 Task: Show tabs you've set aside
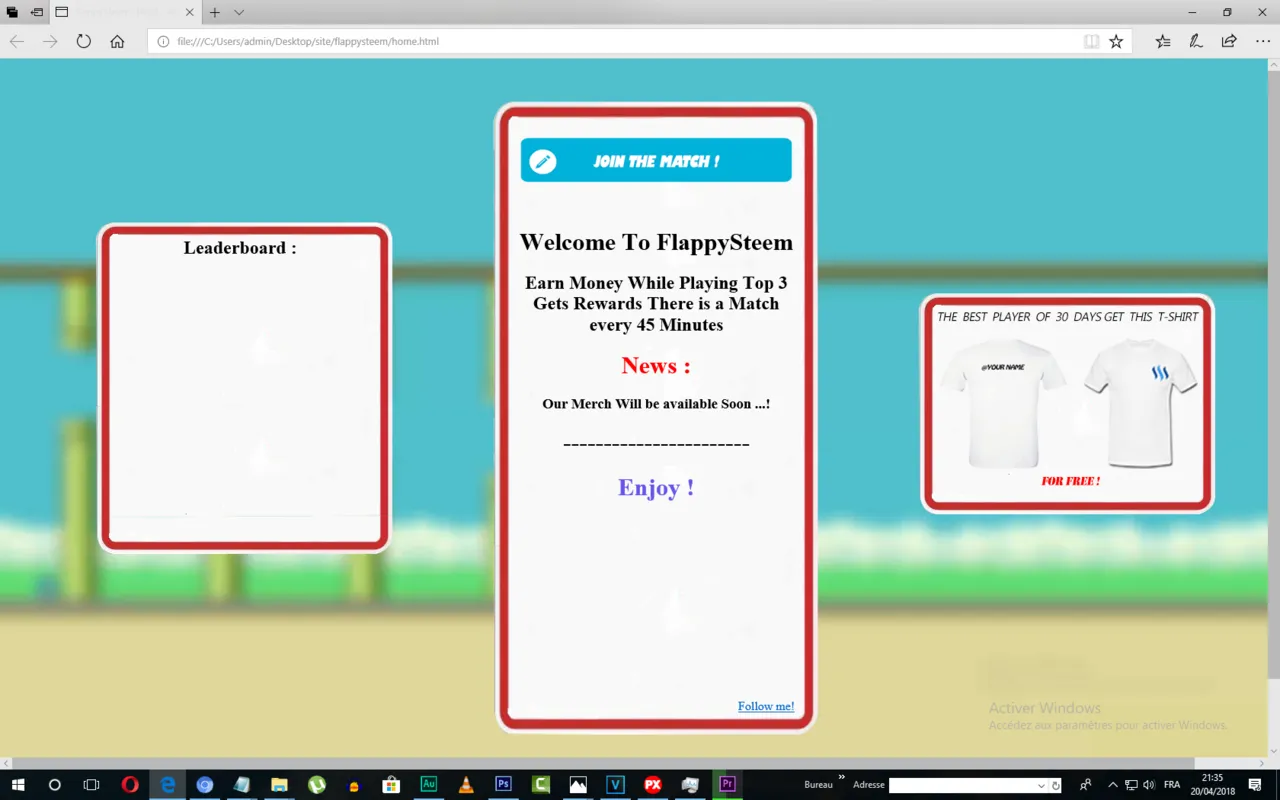pos(12,13)
